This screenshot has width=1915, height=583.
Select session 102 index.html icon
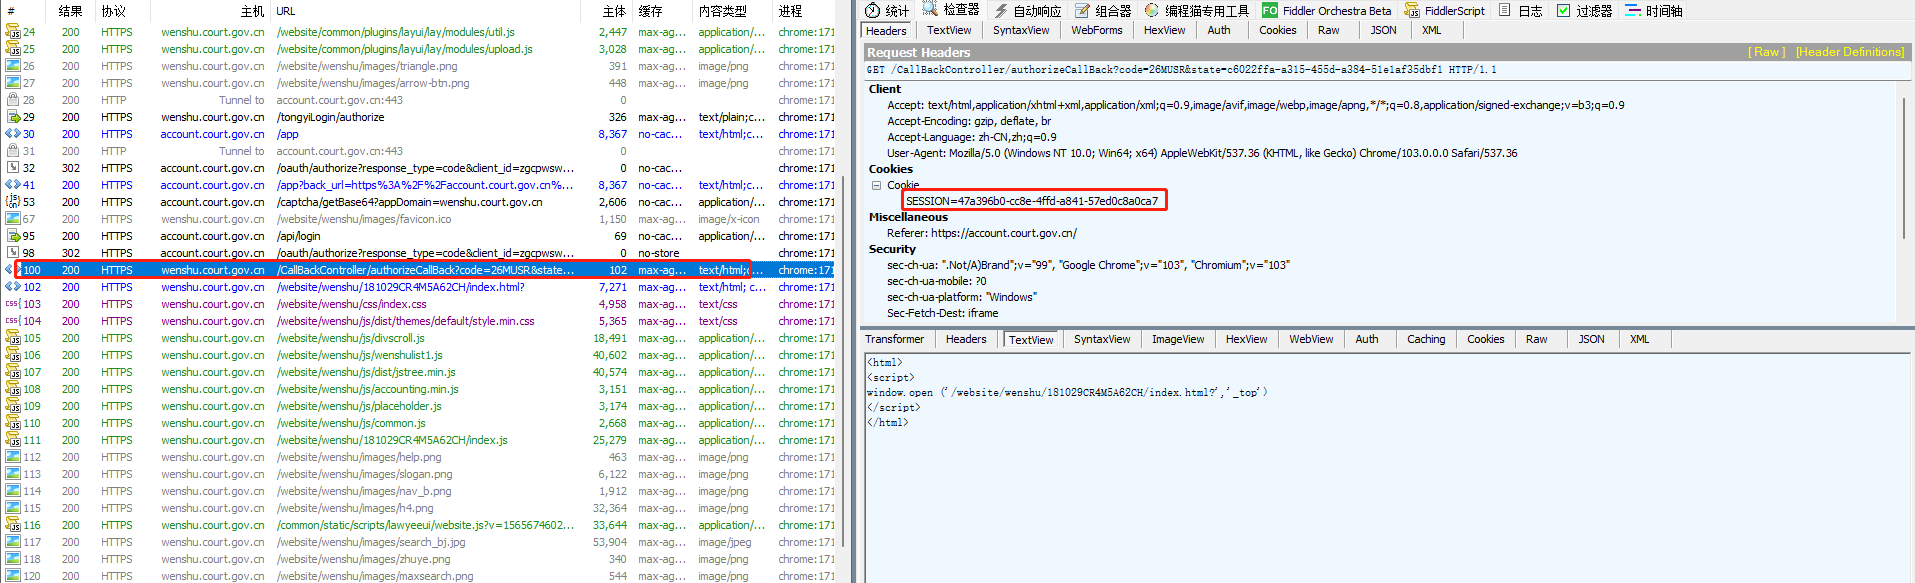coord(13,287)
